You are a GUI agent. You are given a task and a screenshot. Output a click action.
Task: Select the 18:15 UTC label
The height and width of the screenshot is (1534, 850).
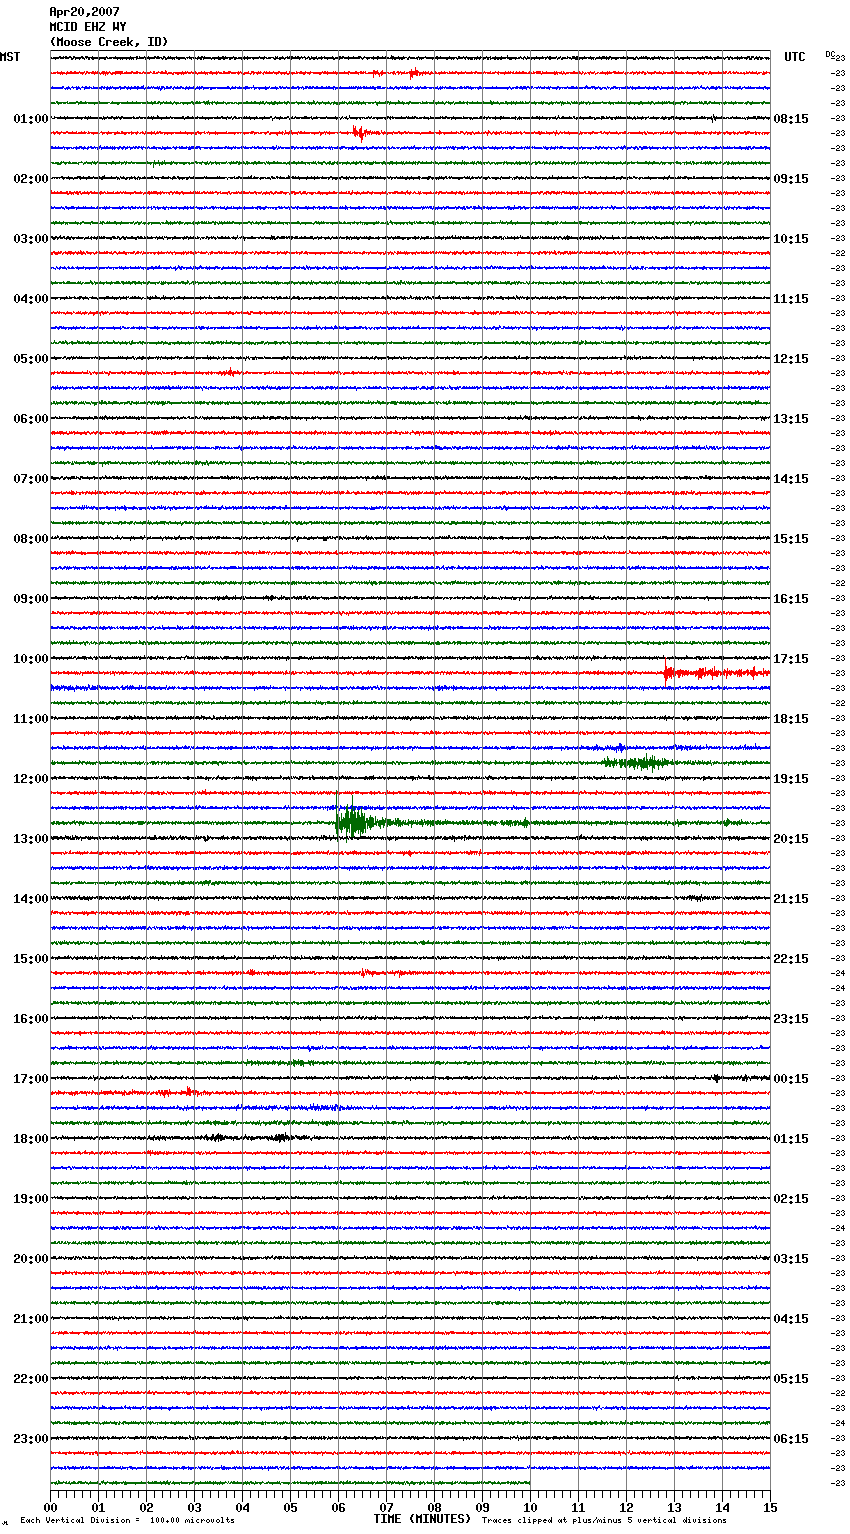791,719
